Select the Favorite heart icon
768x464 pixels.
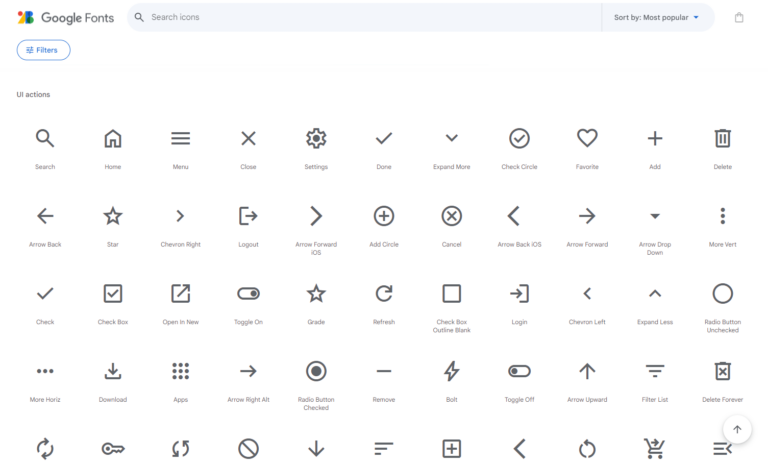click(x=587, y=139)
